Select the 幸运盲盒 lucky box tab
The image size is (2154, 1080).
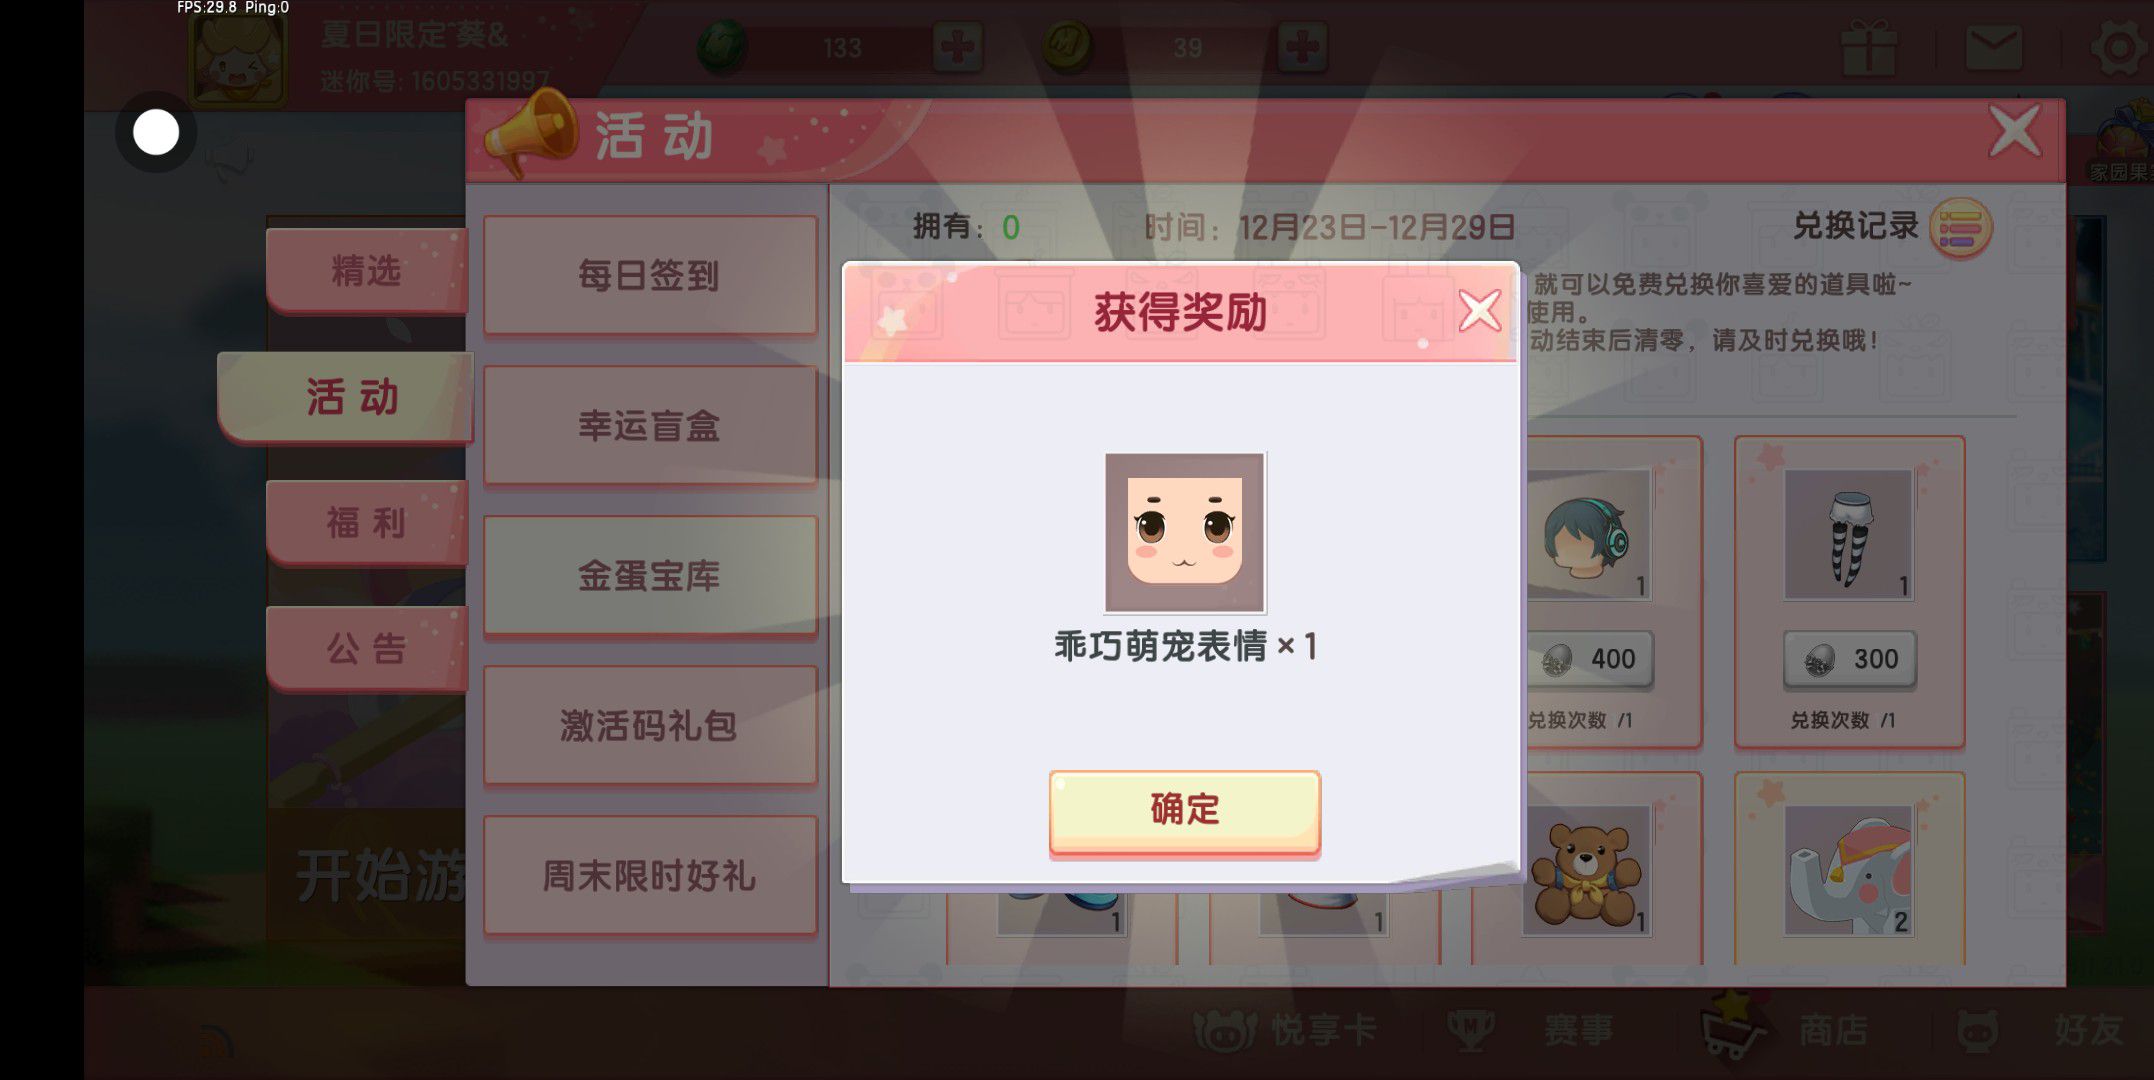point(650,425)
